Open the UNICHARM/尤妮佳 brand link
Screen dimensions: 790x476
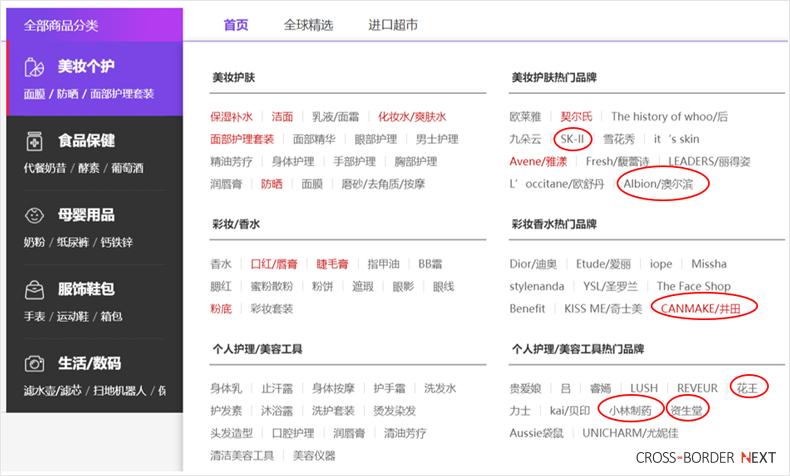point(630,433)
